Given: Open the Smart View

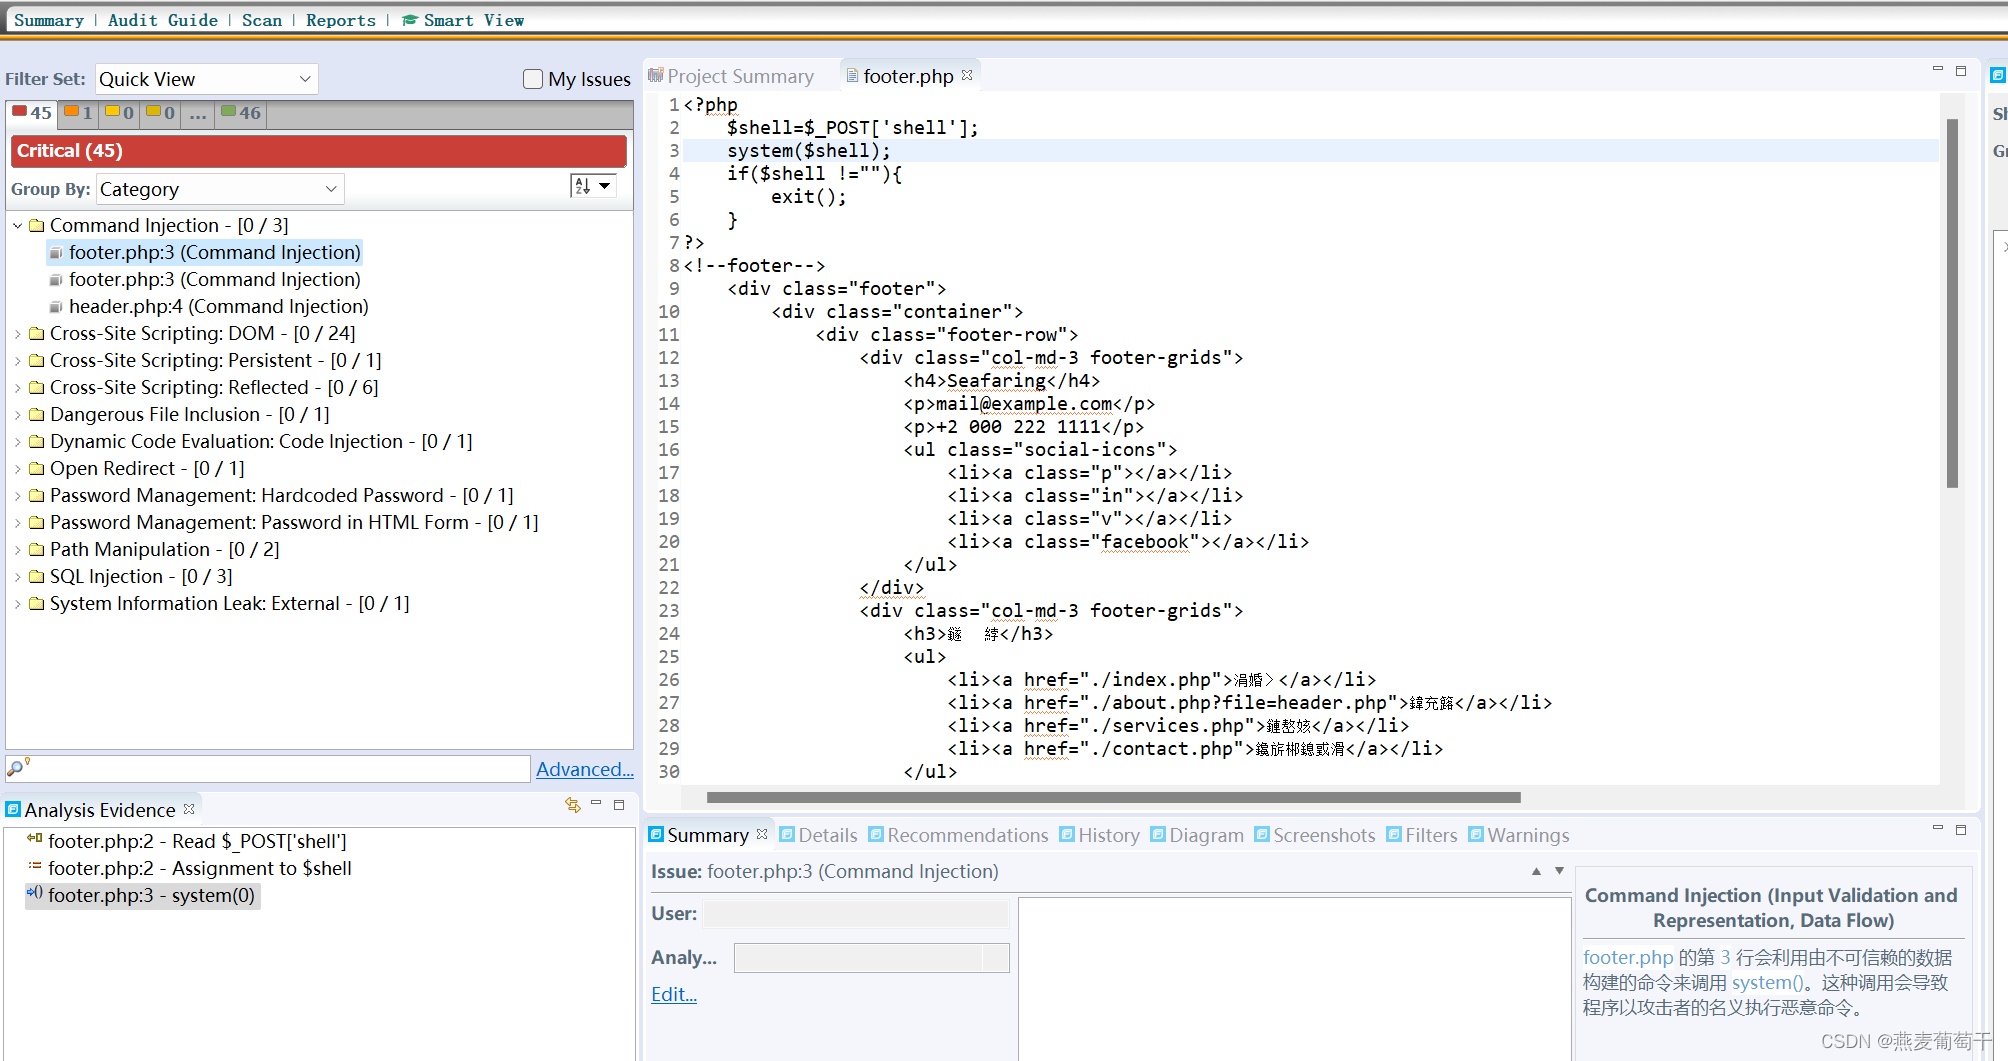Looking at the screenshot, I should [463, 20].
